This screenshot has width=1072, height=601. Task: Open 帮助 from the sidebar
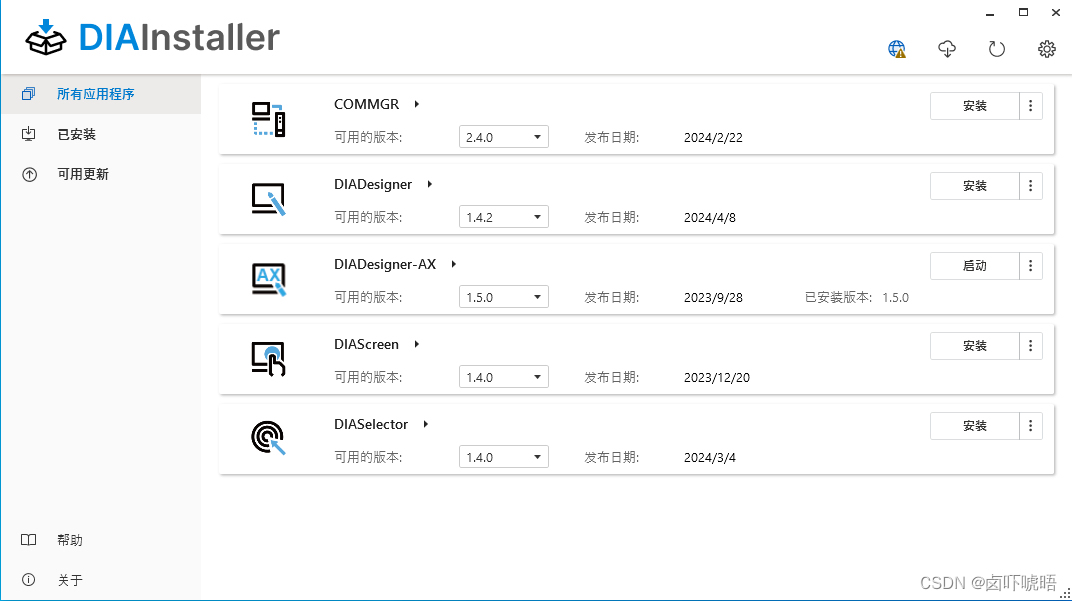101,540
